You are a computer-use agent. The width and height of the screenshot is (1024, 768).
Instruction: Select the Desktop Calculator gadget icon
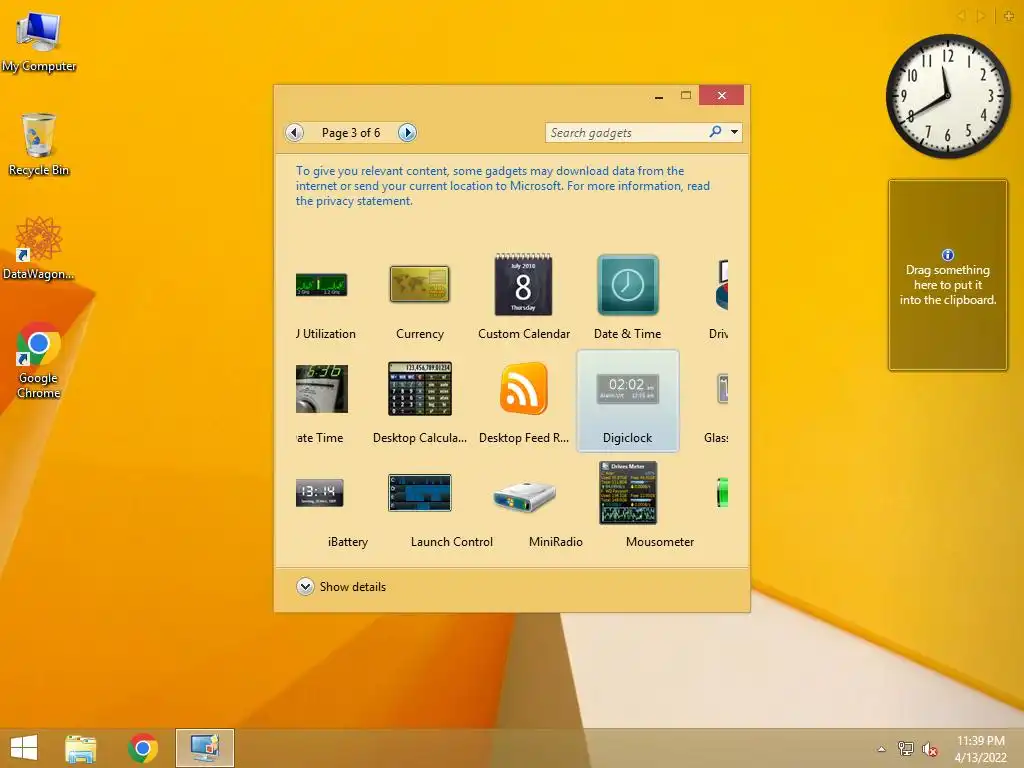click(419, 389)
